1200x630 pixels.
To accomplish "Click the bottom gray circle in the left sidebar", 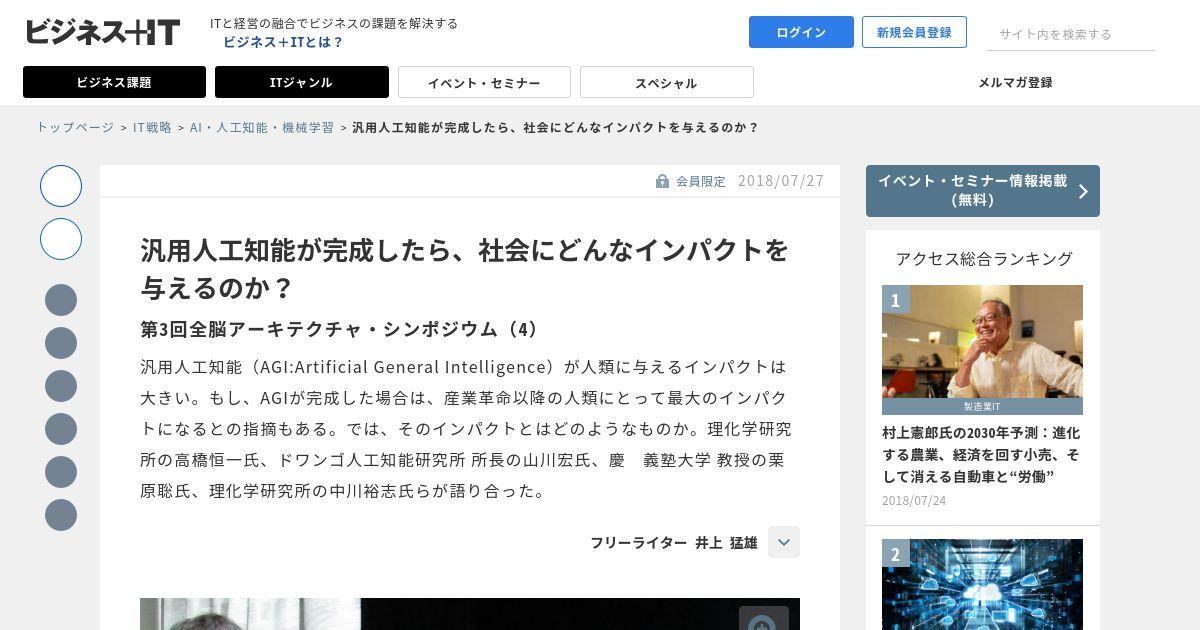I will [61, 515].
